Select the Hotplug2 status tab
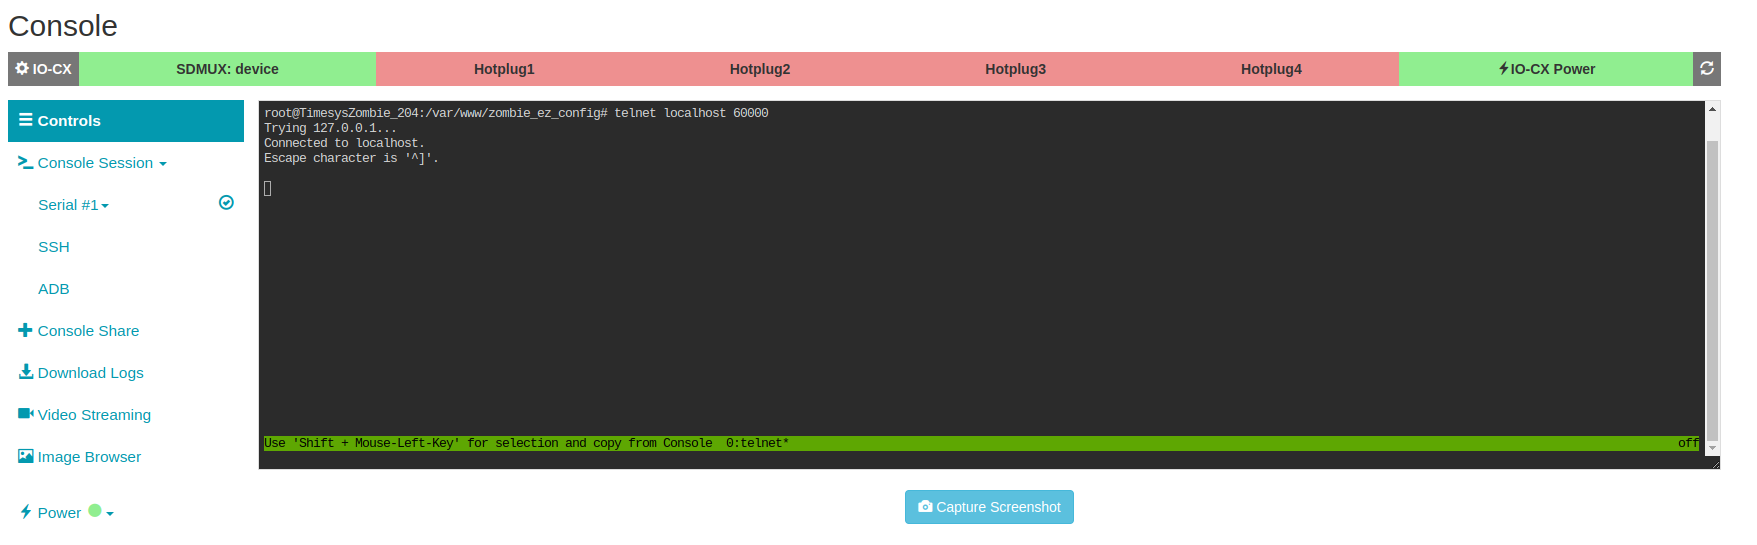This screenshot has width=1757, height=545. coord(760,69)
